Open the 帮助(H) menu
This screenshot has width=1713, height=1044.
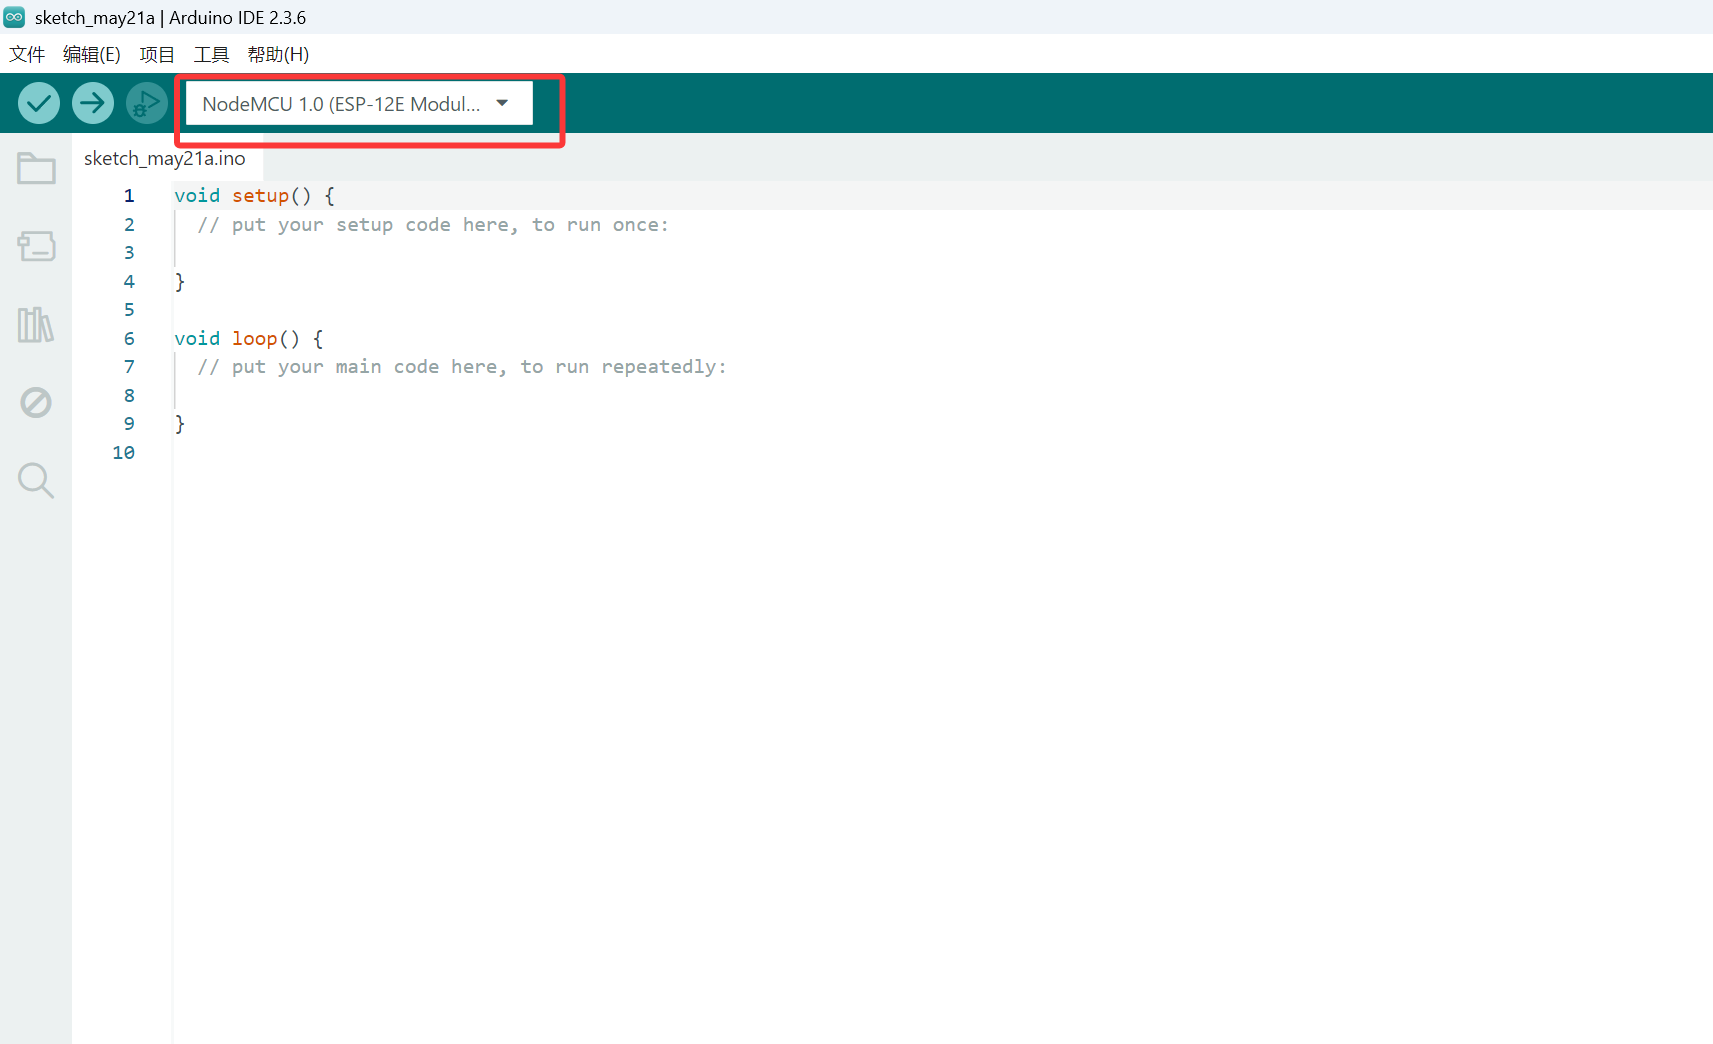point(278,54)
